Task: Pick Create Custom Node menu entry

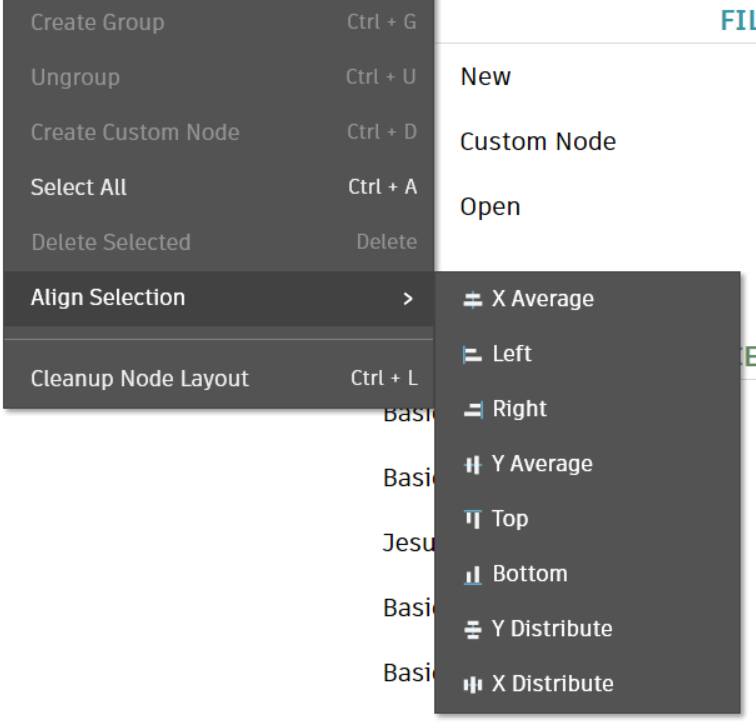Action: click(135, 132)
